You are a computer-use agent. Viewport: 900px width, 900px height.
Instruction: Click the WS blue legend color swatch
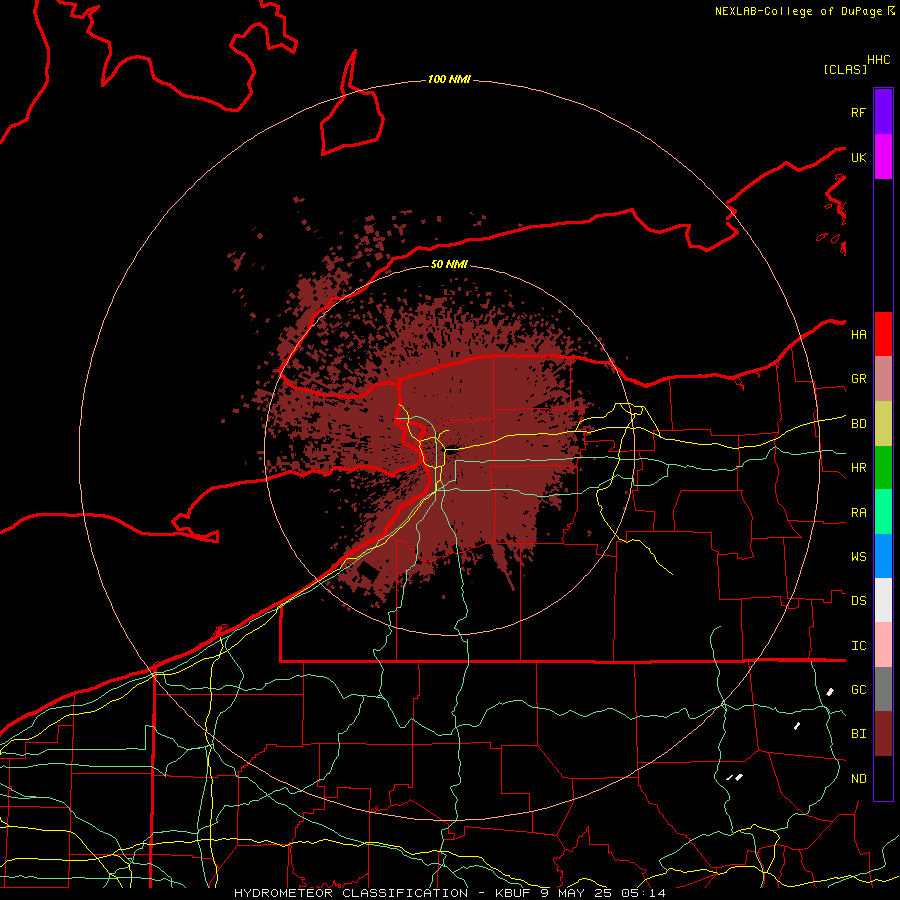click(883, 556)
